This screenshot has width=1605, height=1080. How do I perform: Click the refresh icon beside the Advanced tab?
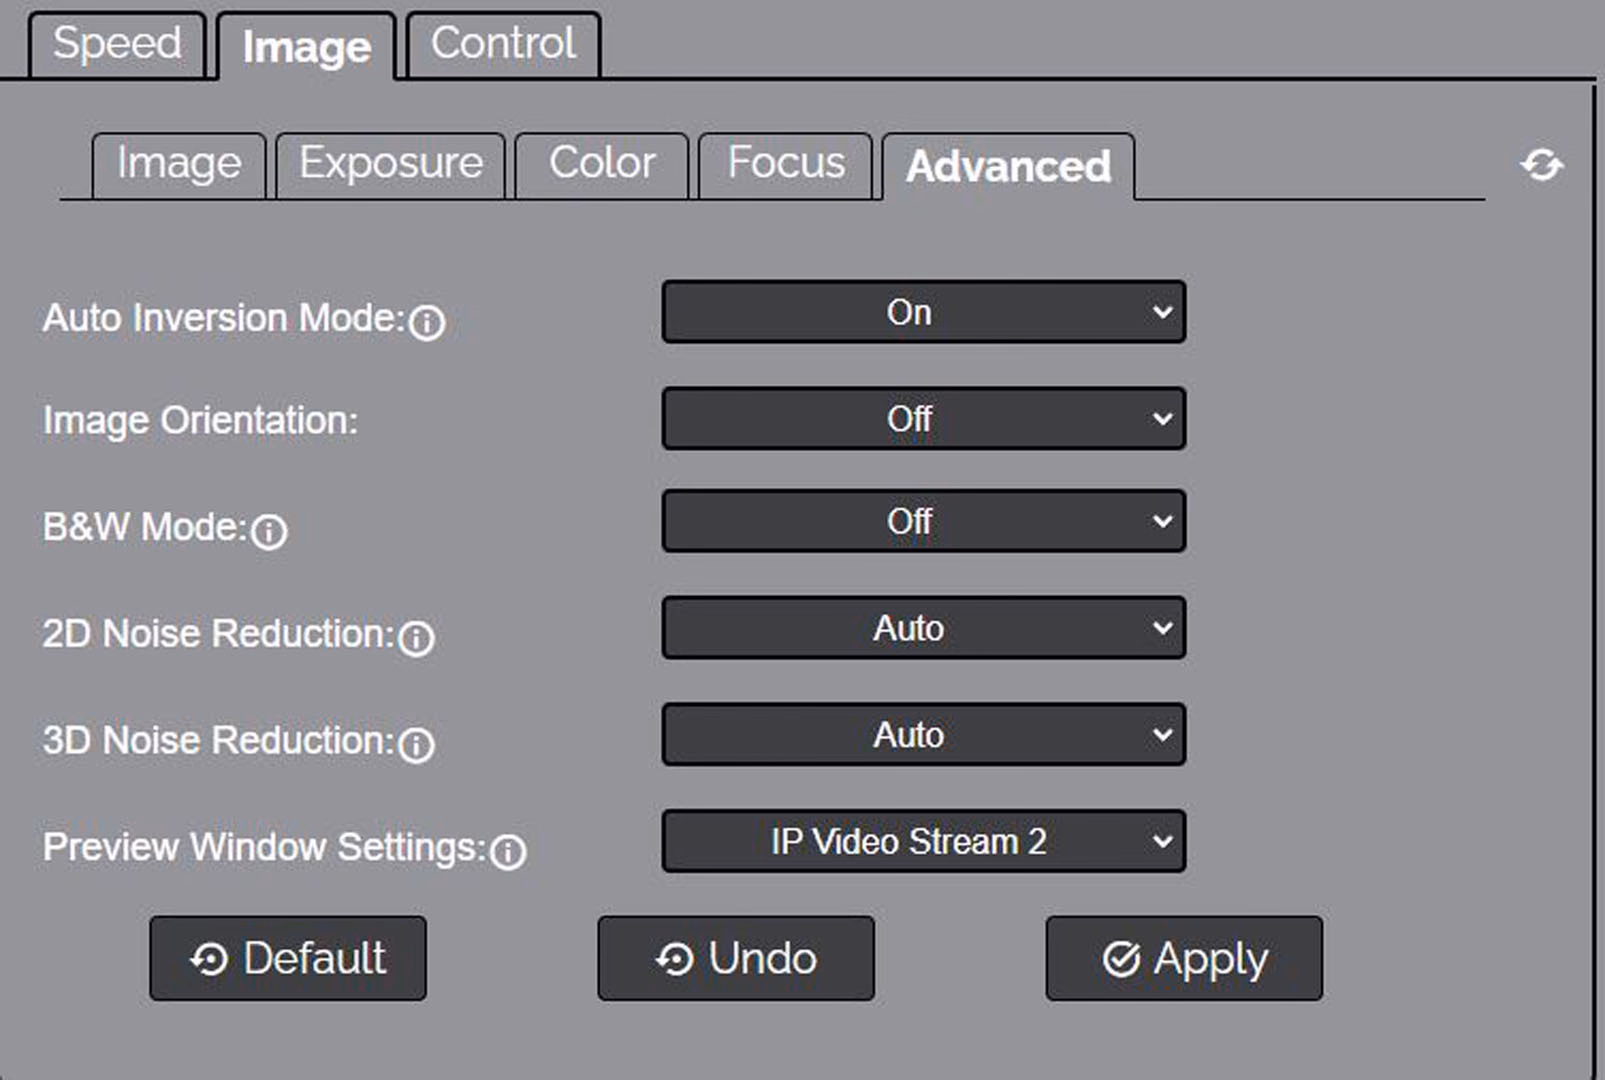coord(1541,165)
